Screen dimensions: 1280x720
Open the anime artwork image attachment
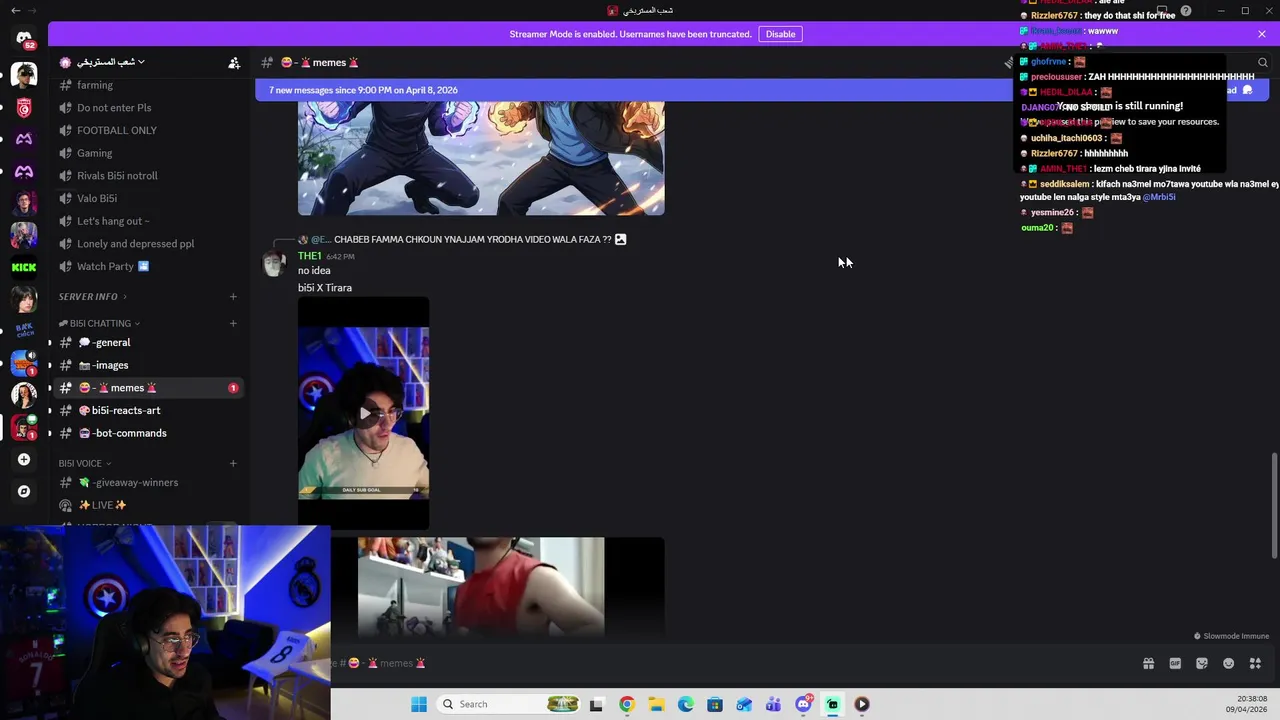point(481,158)
